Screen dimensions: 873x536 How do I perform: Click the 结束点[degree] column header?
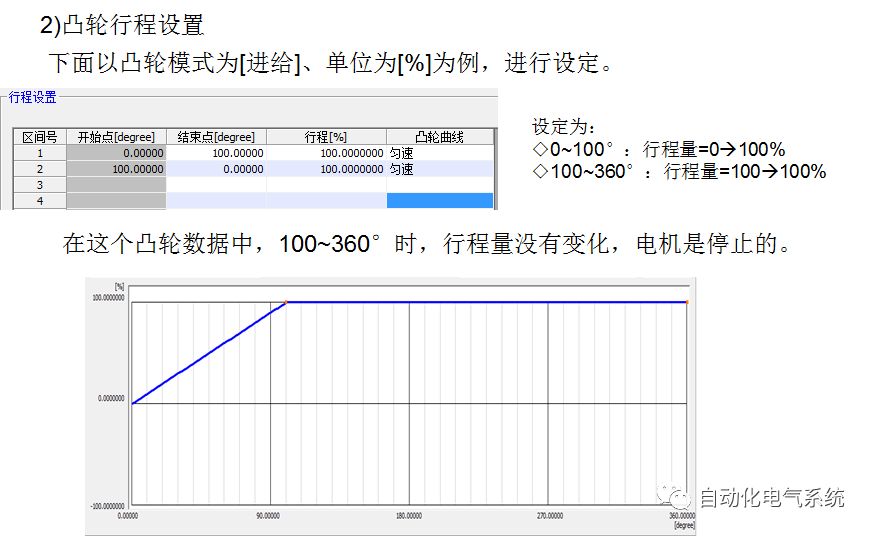tap(216, 137)
